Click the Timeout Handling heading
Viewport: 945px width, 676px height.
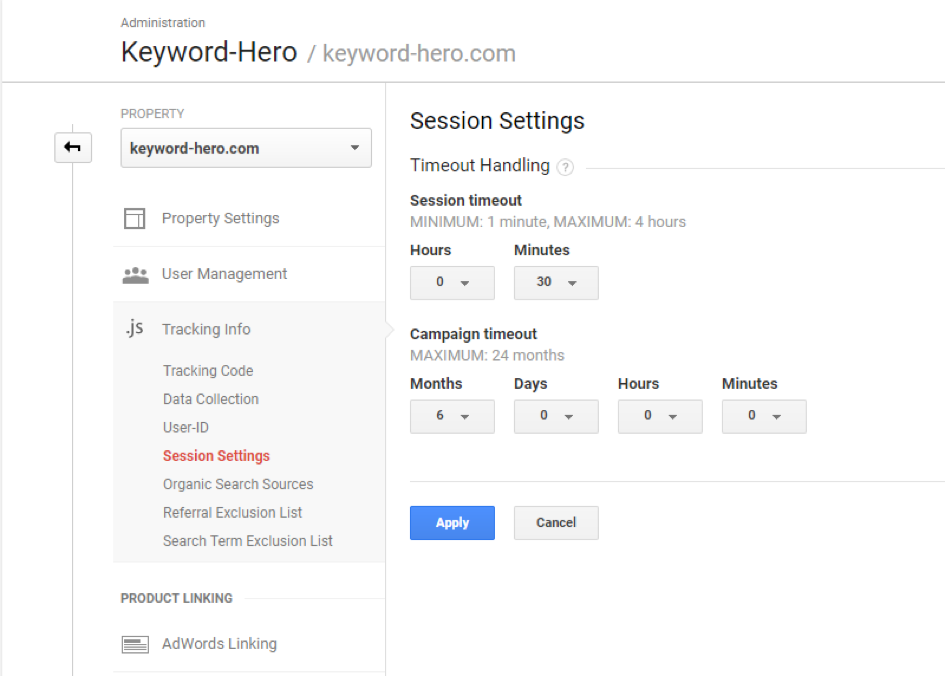click(480, 166)
